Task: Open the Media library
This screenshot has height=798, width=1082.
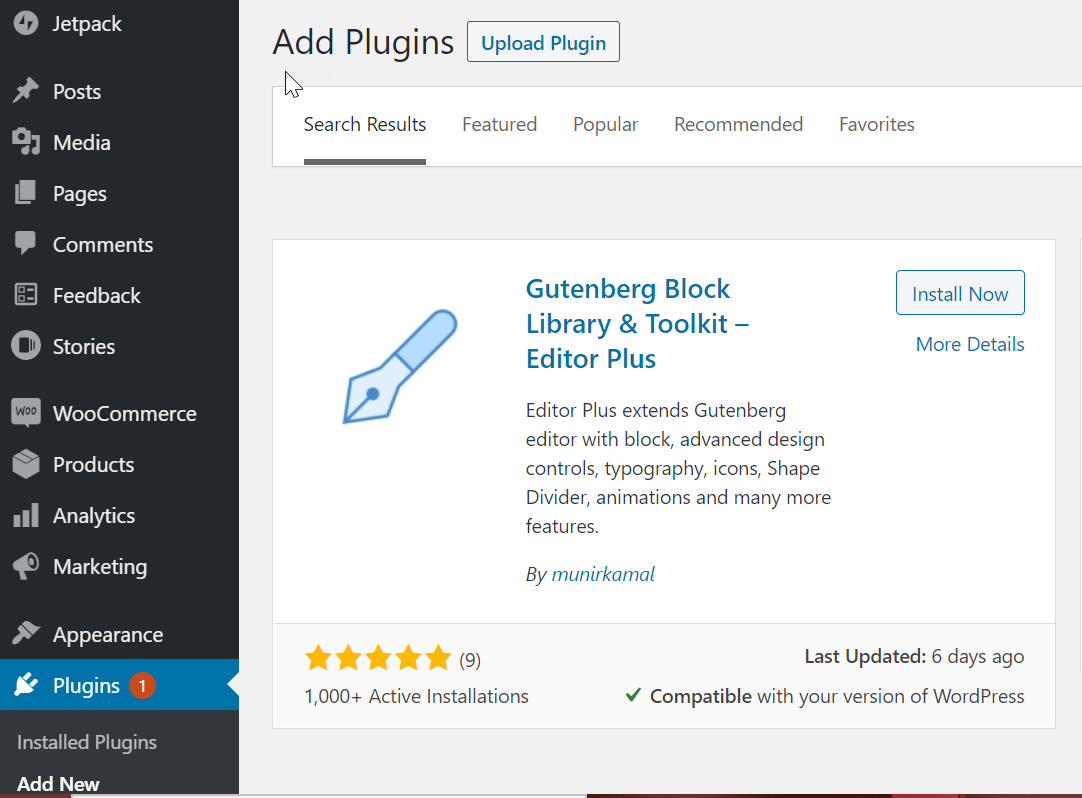Action: tap(81, 142)
